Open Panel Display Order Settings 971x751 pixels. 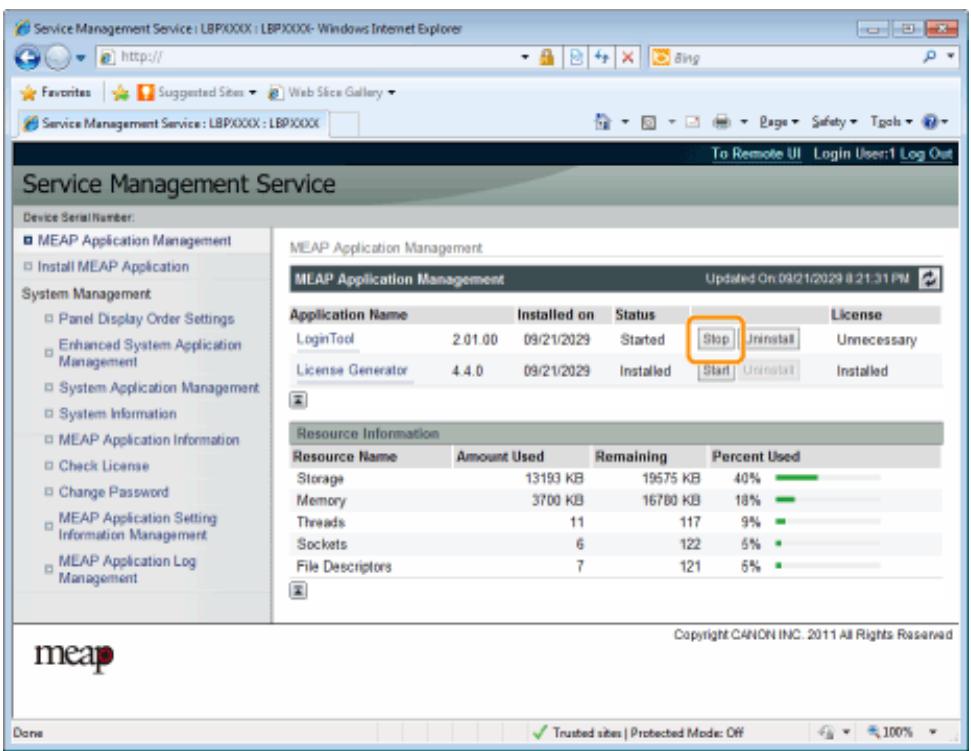146,319
